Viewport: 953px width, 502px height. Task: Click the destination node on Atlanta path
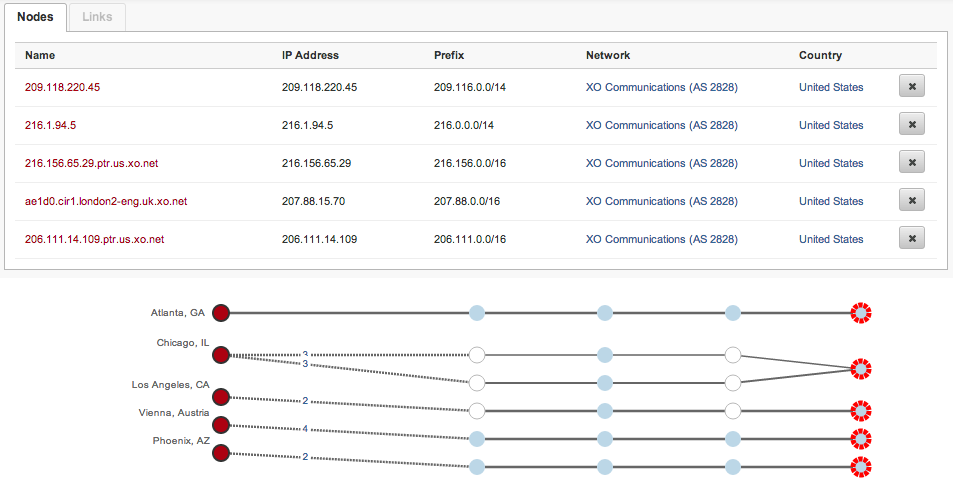click(860, 313)
